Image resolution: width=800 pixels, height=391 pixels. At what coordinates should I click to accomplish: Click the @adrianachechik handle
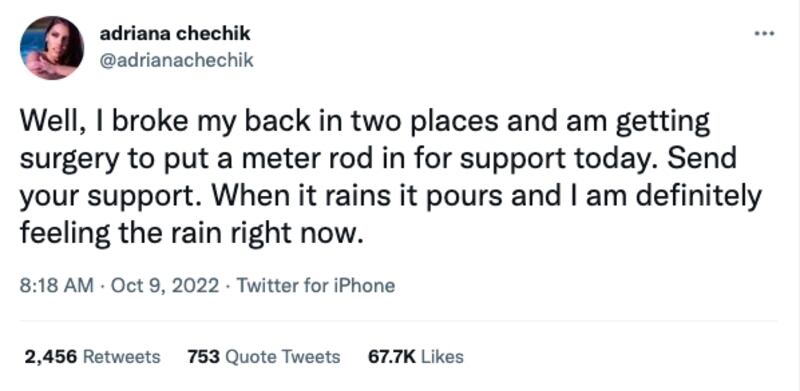pos(177,60)
